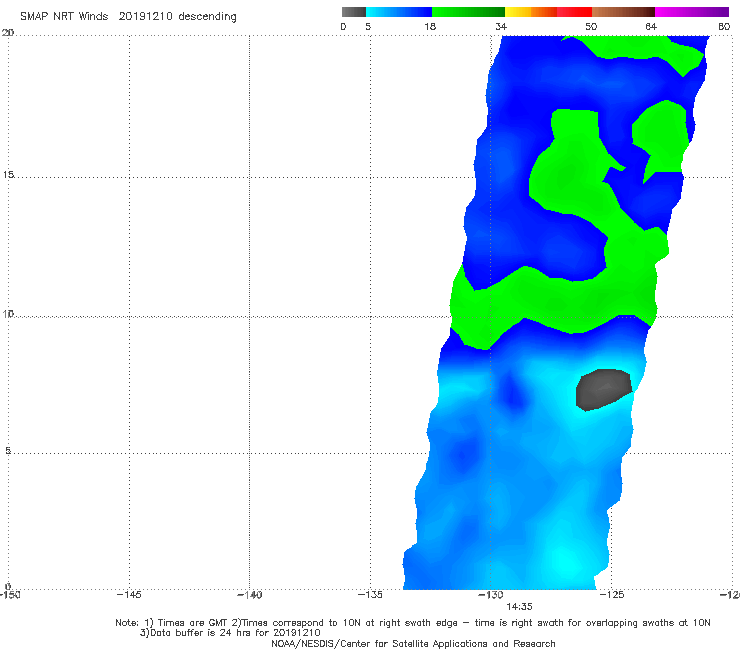This screenshot has width=740, height=650.
Task: Click the longitude axis label '-140'
Action: [x=249, y=595]
